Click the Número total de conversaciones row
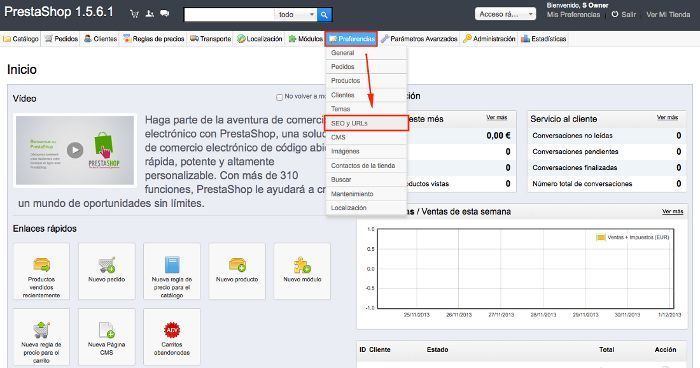Screen dimensions: 700x368 tap(607, 184)
